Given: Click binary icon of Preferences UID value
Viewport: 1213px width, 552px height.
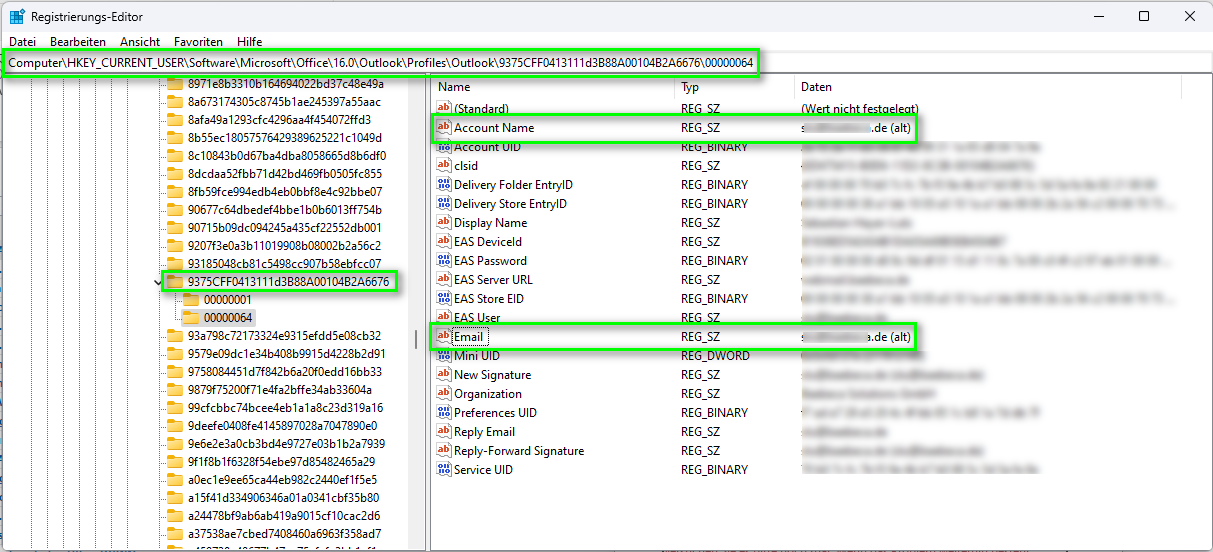Looking at the screenshot, I should [444, 413].
